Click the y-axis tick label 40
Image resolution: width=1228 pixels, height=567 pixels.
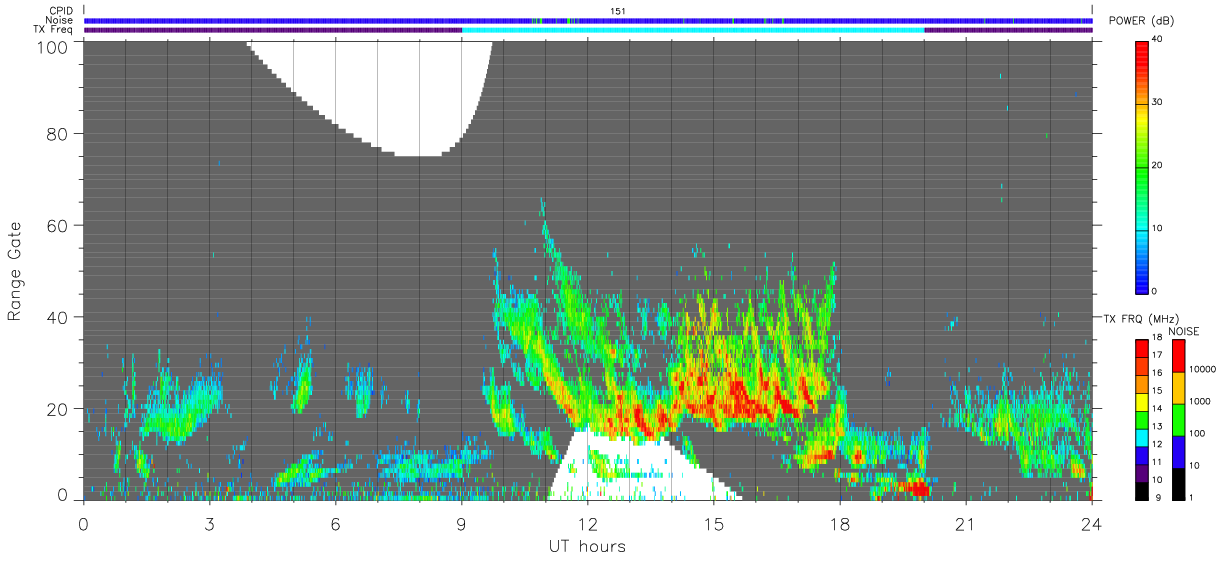point(58,317)
